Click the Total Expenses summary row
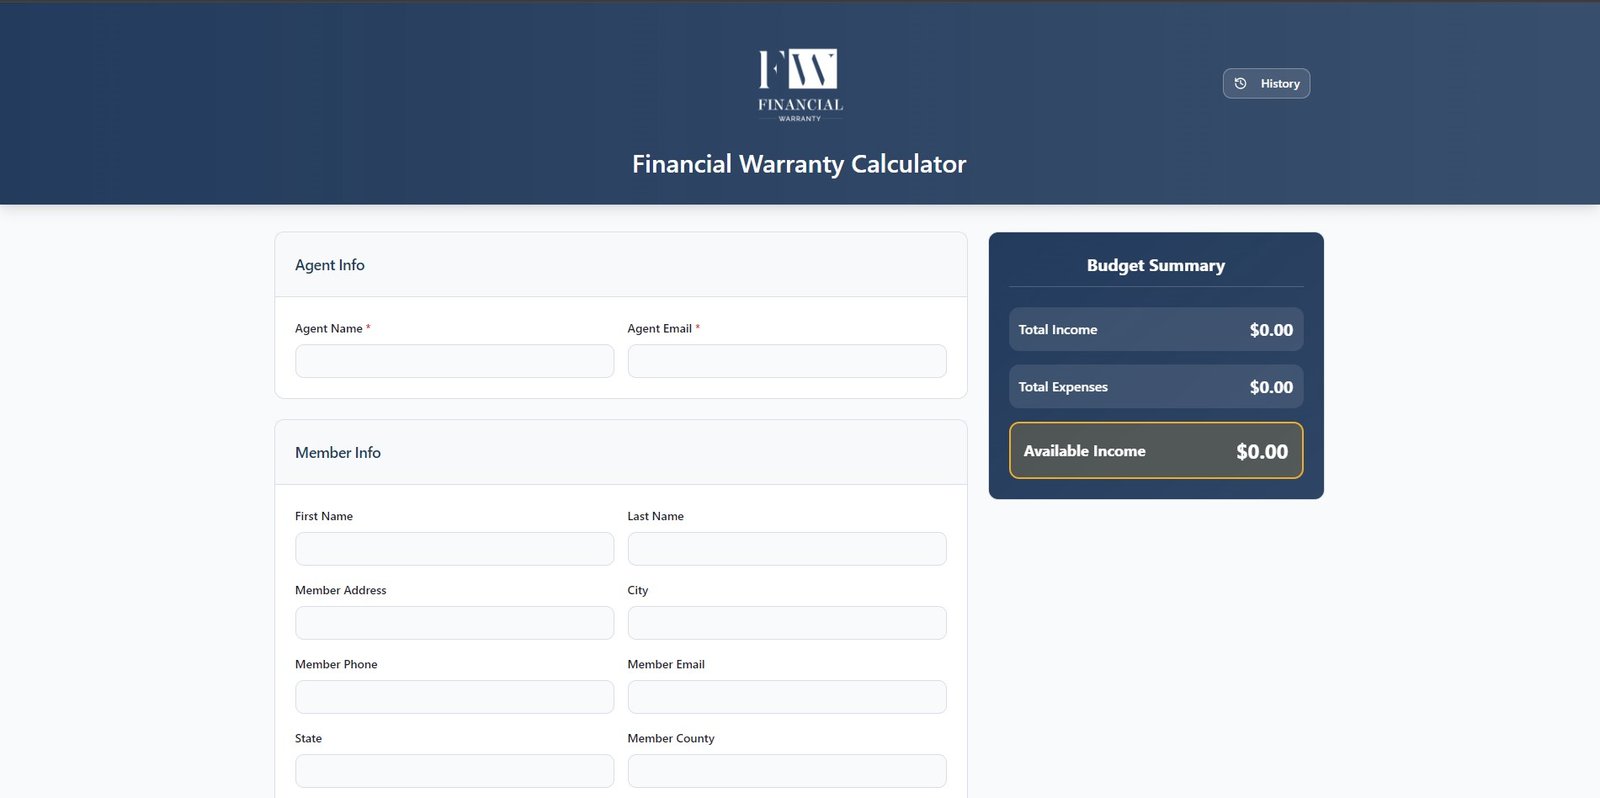This screenshot has height=798, width=1600. 1156,387
